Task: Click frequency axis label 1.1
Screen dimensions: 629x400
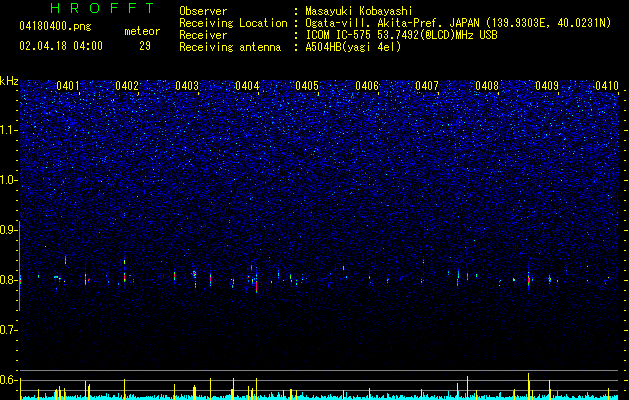Action: click(9, 130)
